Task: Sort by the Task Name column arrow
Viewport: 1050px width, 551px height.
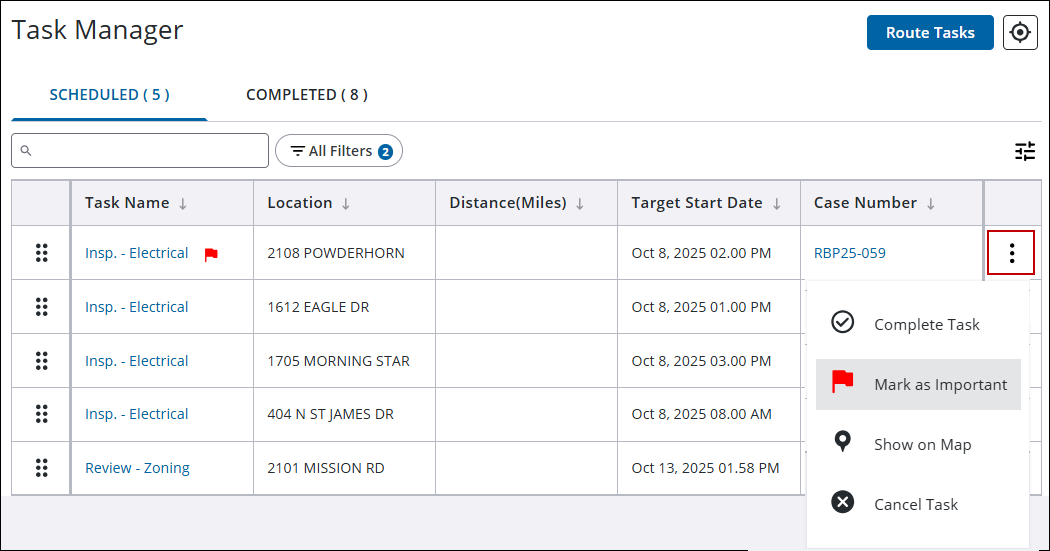Action: [x=183, y=203]
